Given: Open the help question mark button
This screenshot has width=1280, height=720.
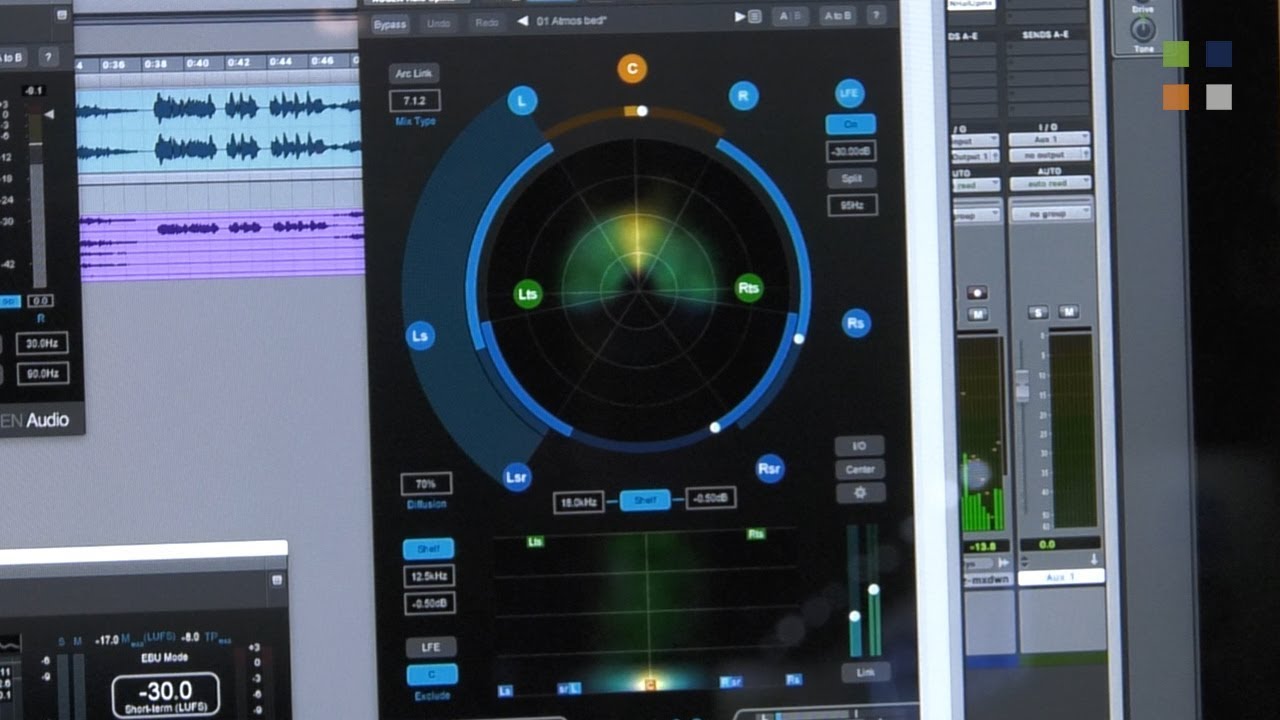Looking at the screenshot, I should [876, 16].
